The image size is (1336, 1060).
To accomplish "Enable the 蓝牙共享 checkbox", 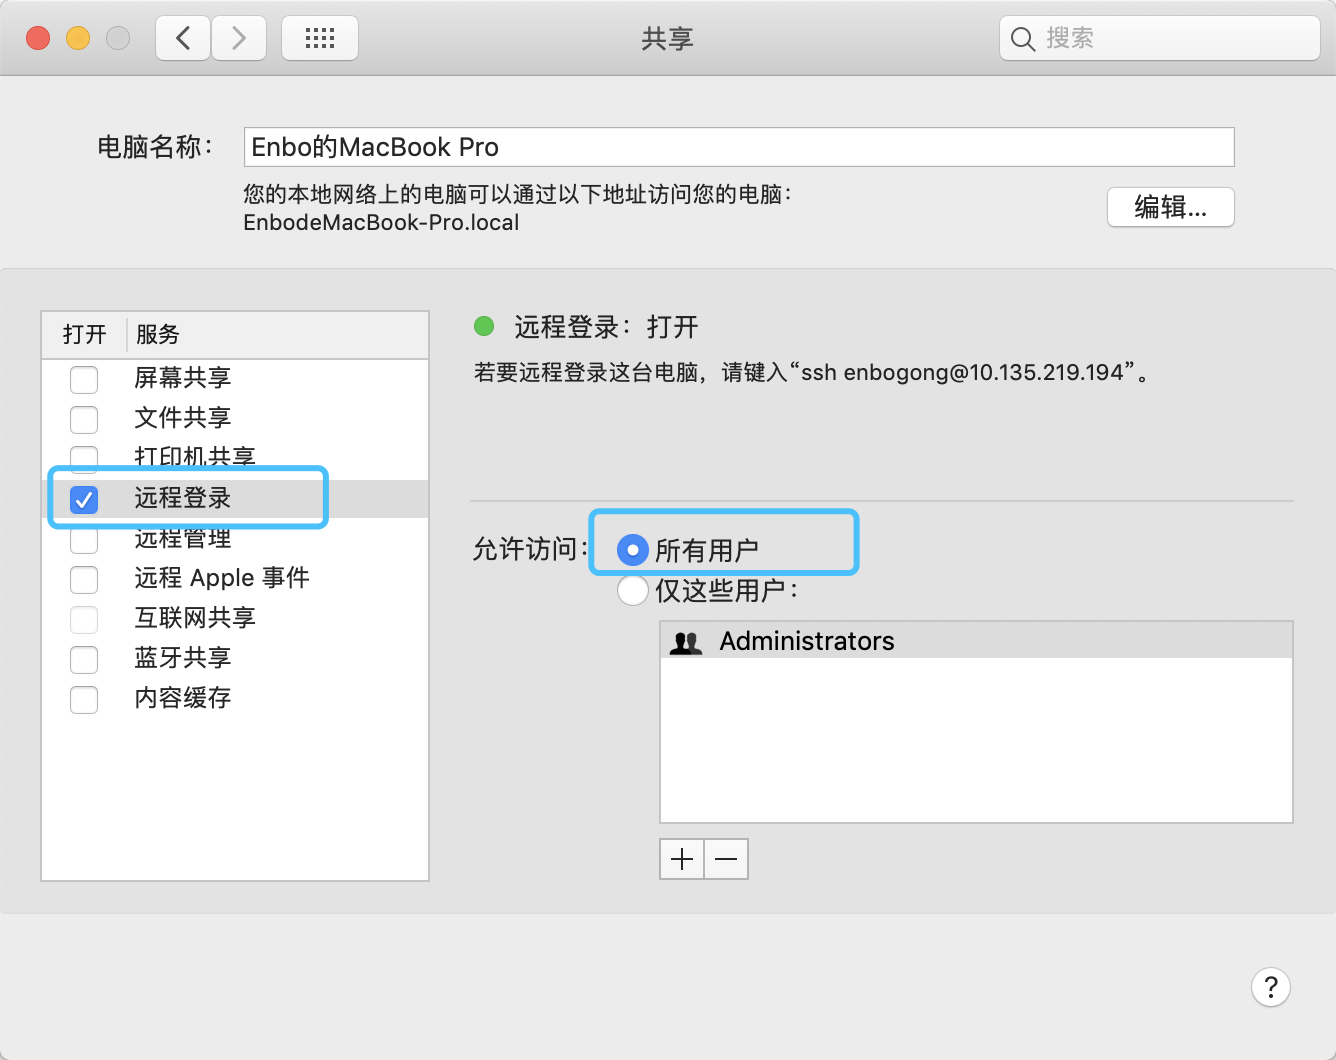I will (84, 659).
